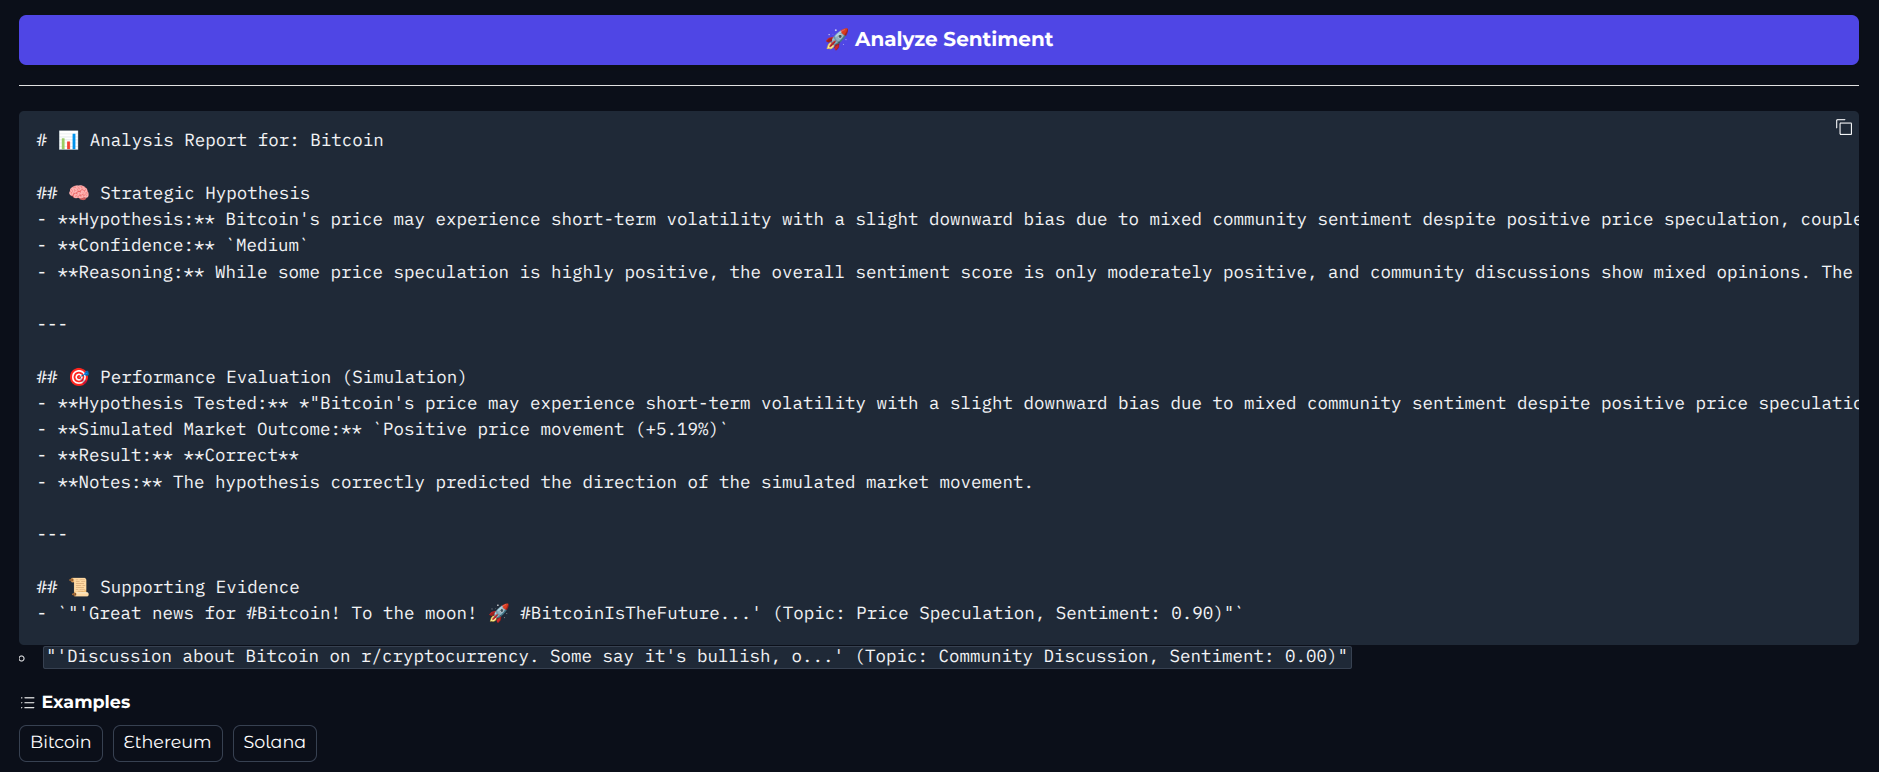Click the Analysis Report for Bitcoin title
The width and height of the screenshot is (1879, 772).
210,140
